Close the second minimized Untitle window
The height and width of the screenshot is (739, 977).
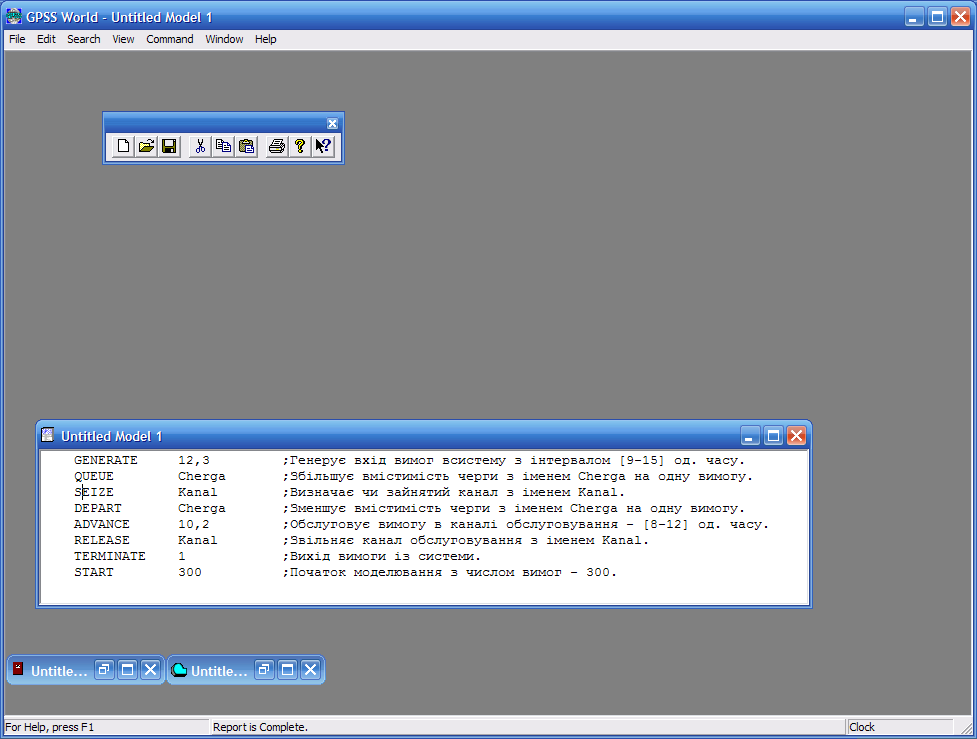310,670
